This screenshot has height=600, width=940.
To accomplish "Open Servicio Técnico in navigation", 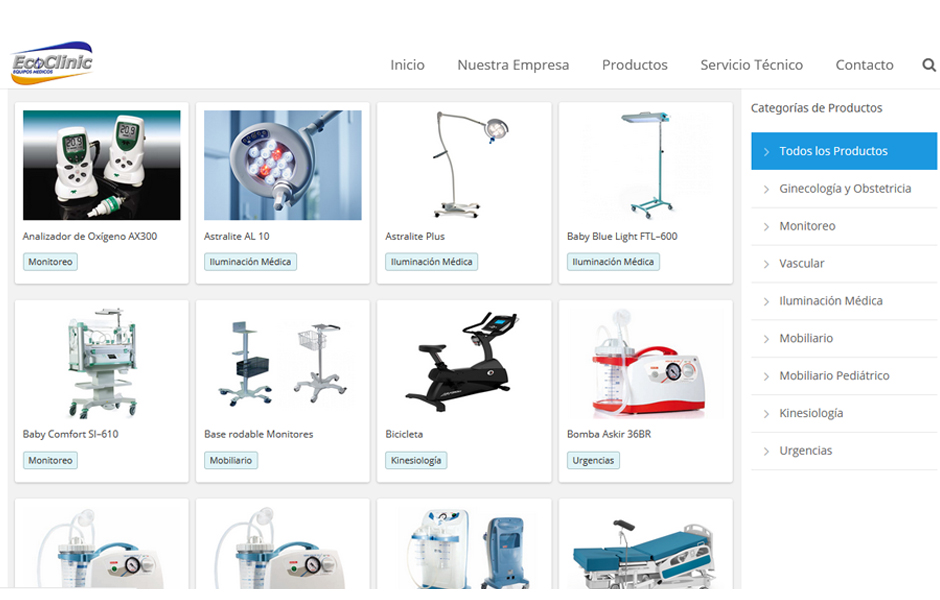I will coord(751,65).
